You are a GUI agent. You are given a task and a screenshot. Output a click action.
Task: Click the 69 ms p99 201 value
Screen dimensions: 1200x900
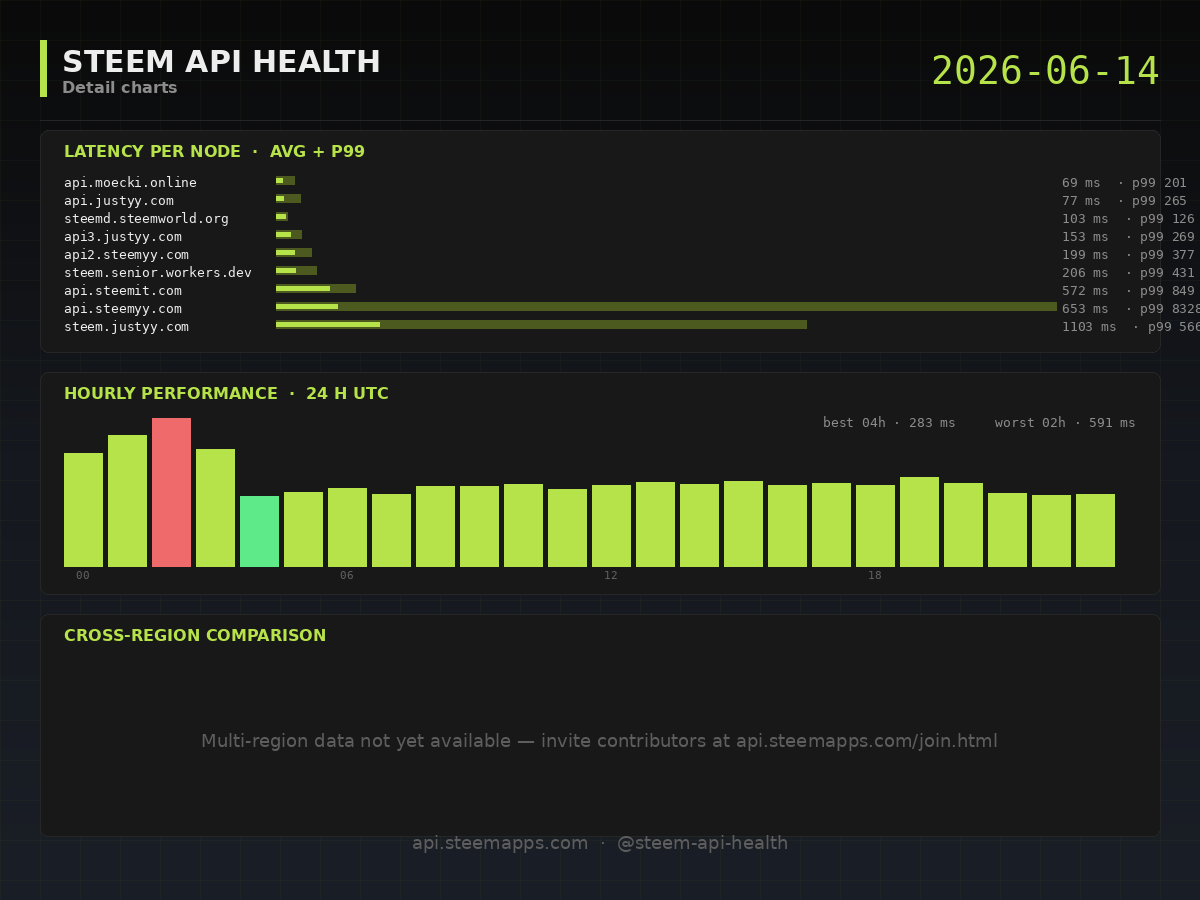click(x=1124, y=183)
